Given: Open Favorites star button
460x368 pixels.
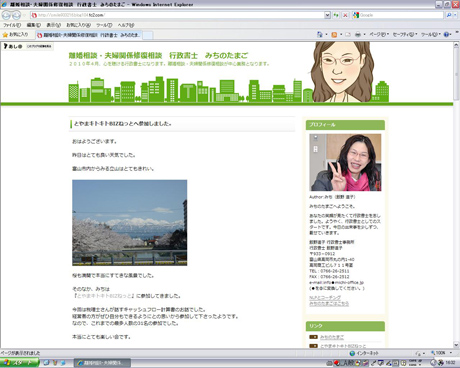Looking at the screenshot, I should click(15, 34).
